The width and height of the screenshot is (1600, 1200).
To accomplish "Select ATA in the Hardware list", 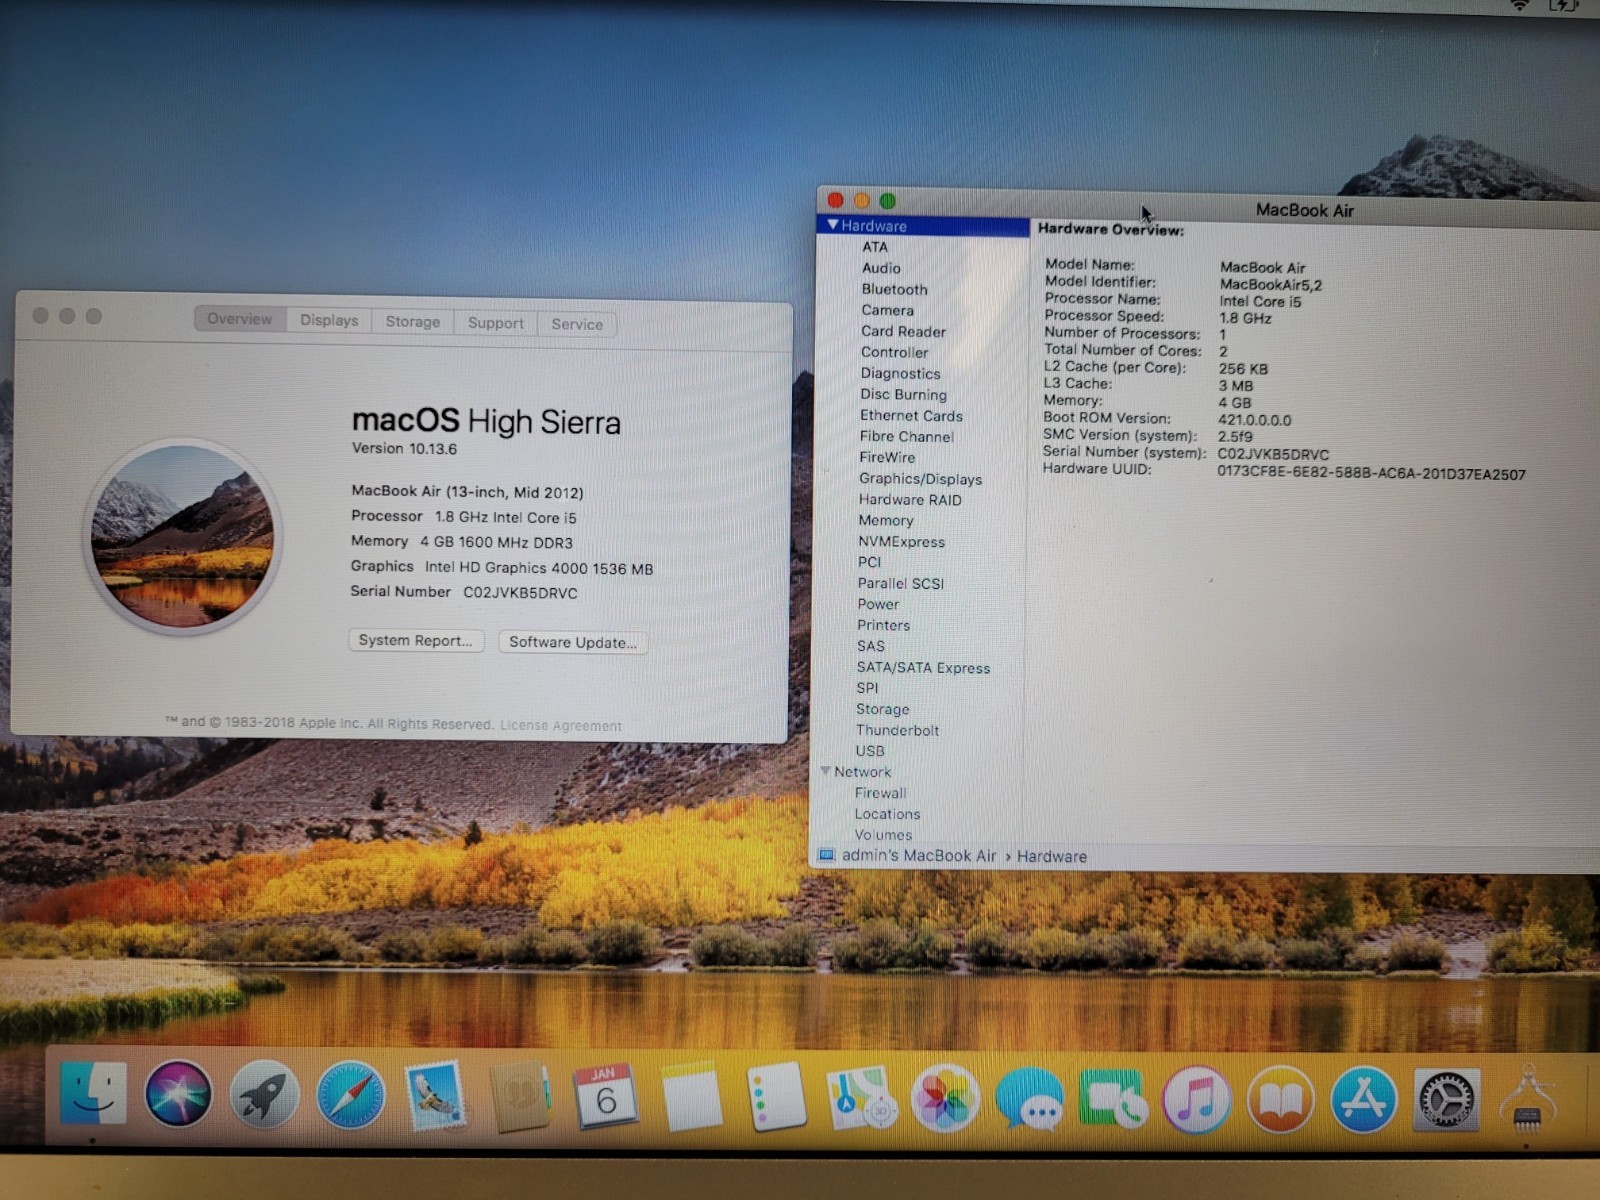I will (875, 247).
